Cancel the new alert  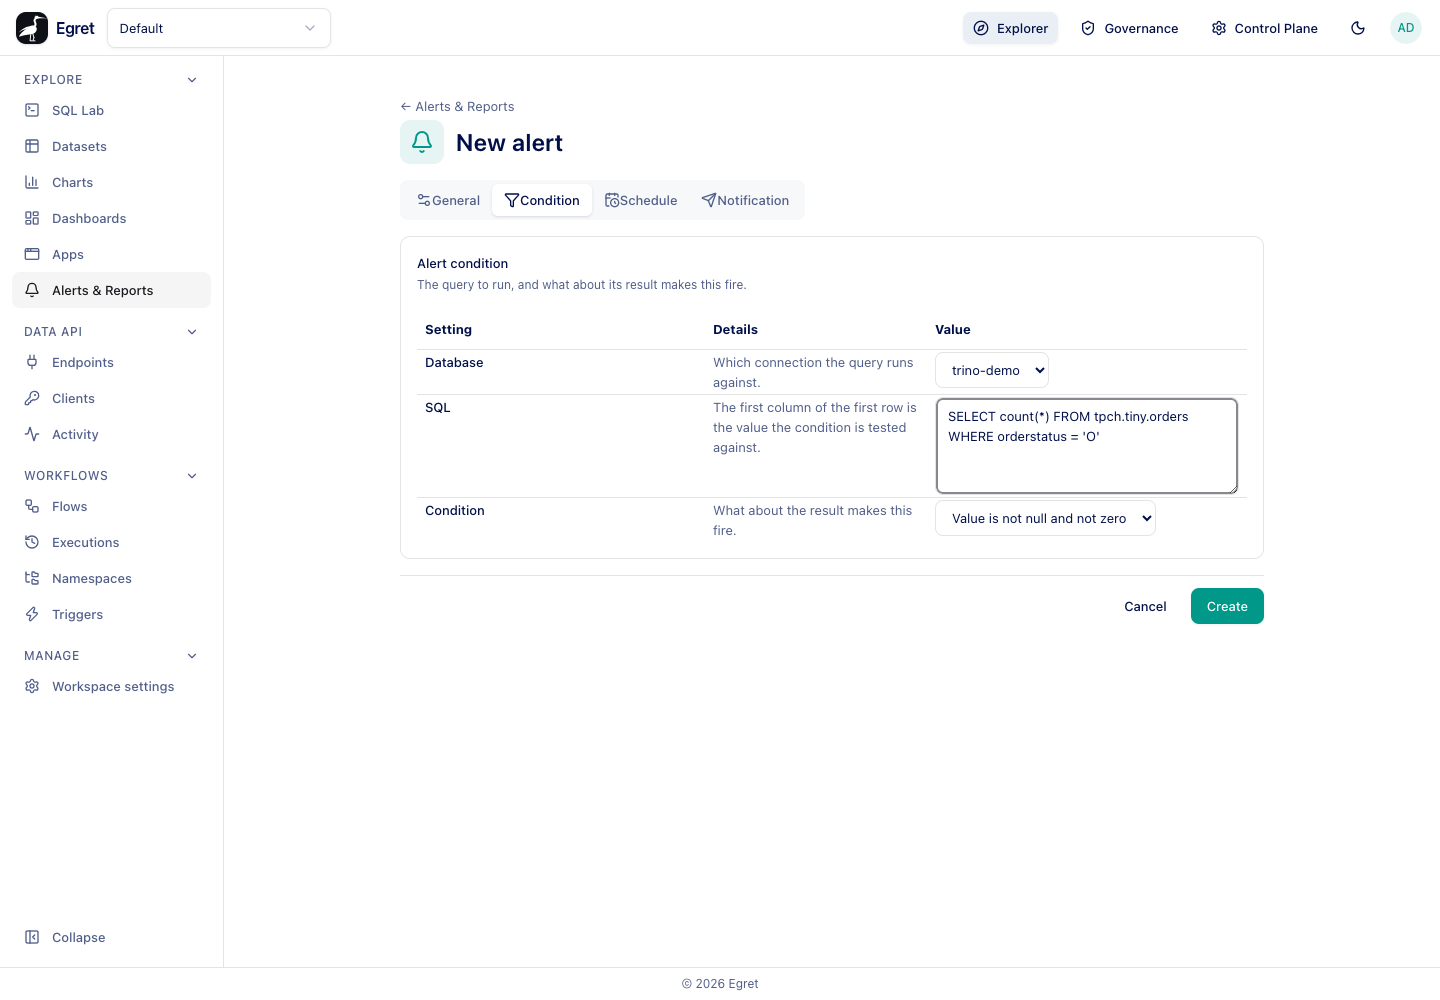click(x=1145, y=606)
